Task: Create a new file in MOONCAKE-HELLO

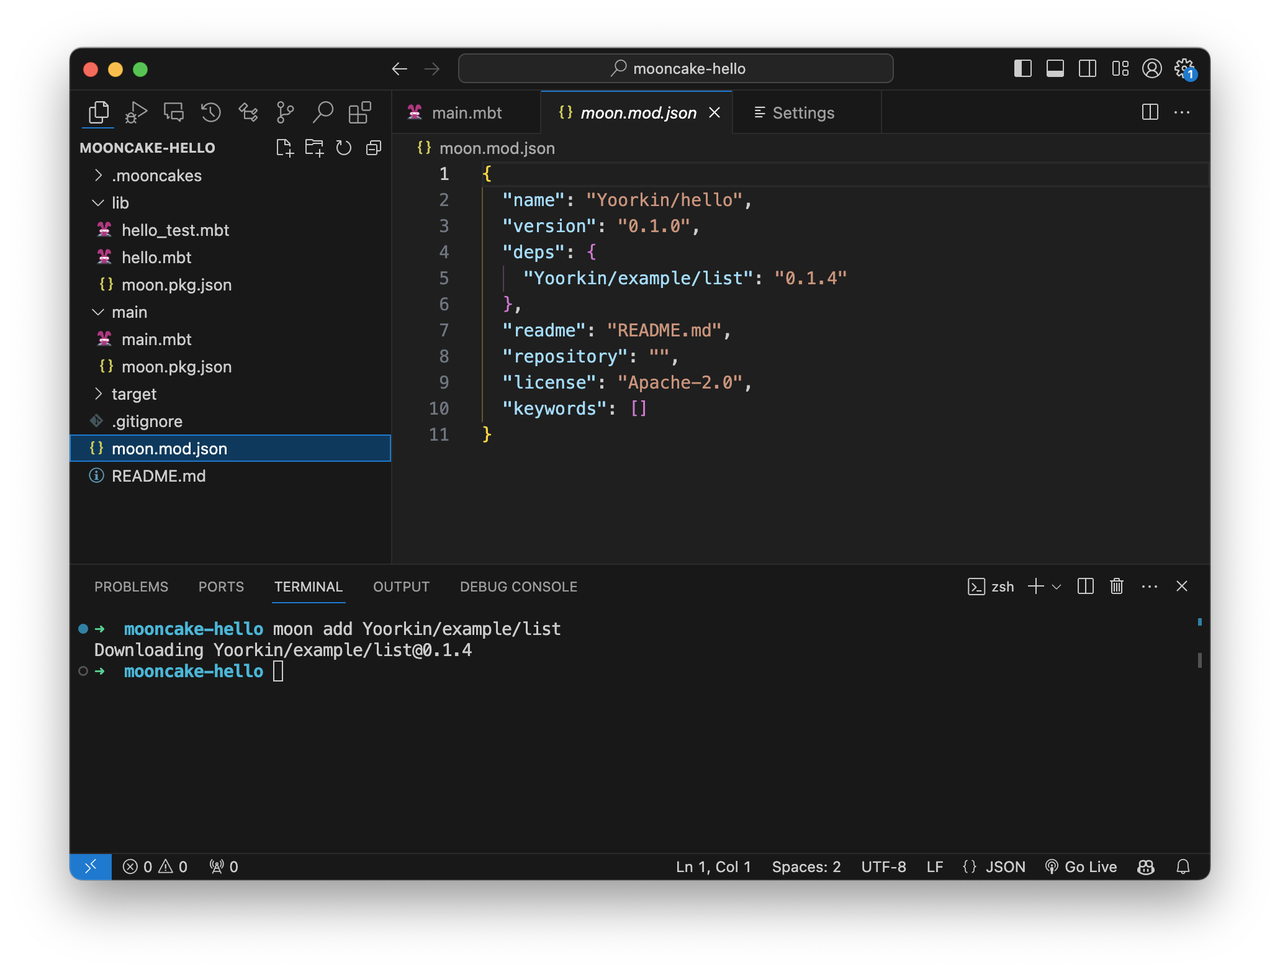Action: point(284,148)
